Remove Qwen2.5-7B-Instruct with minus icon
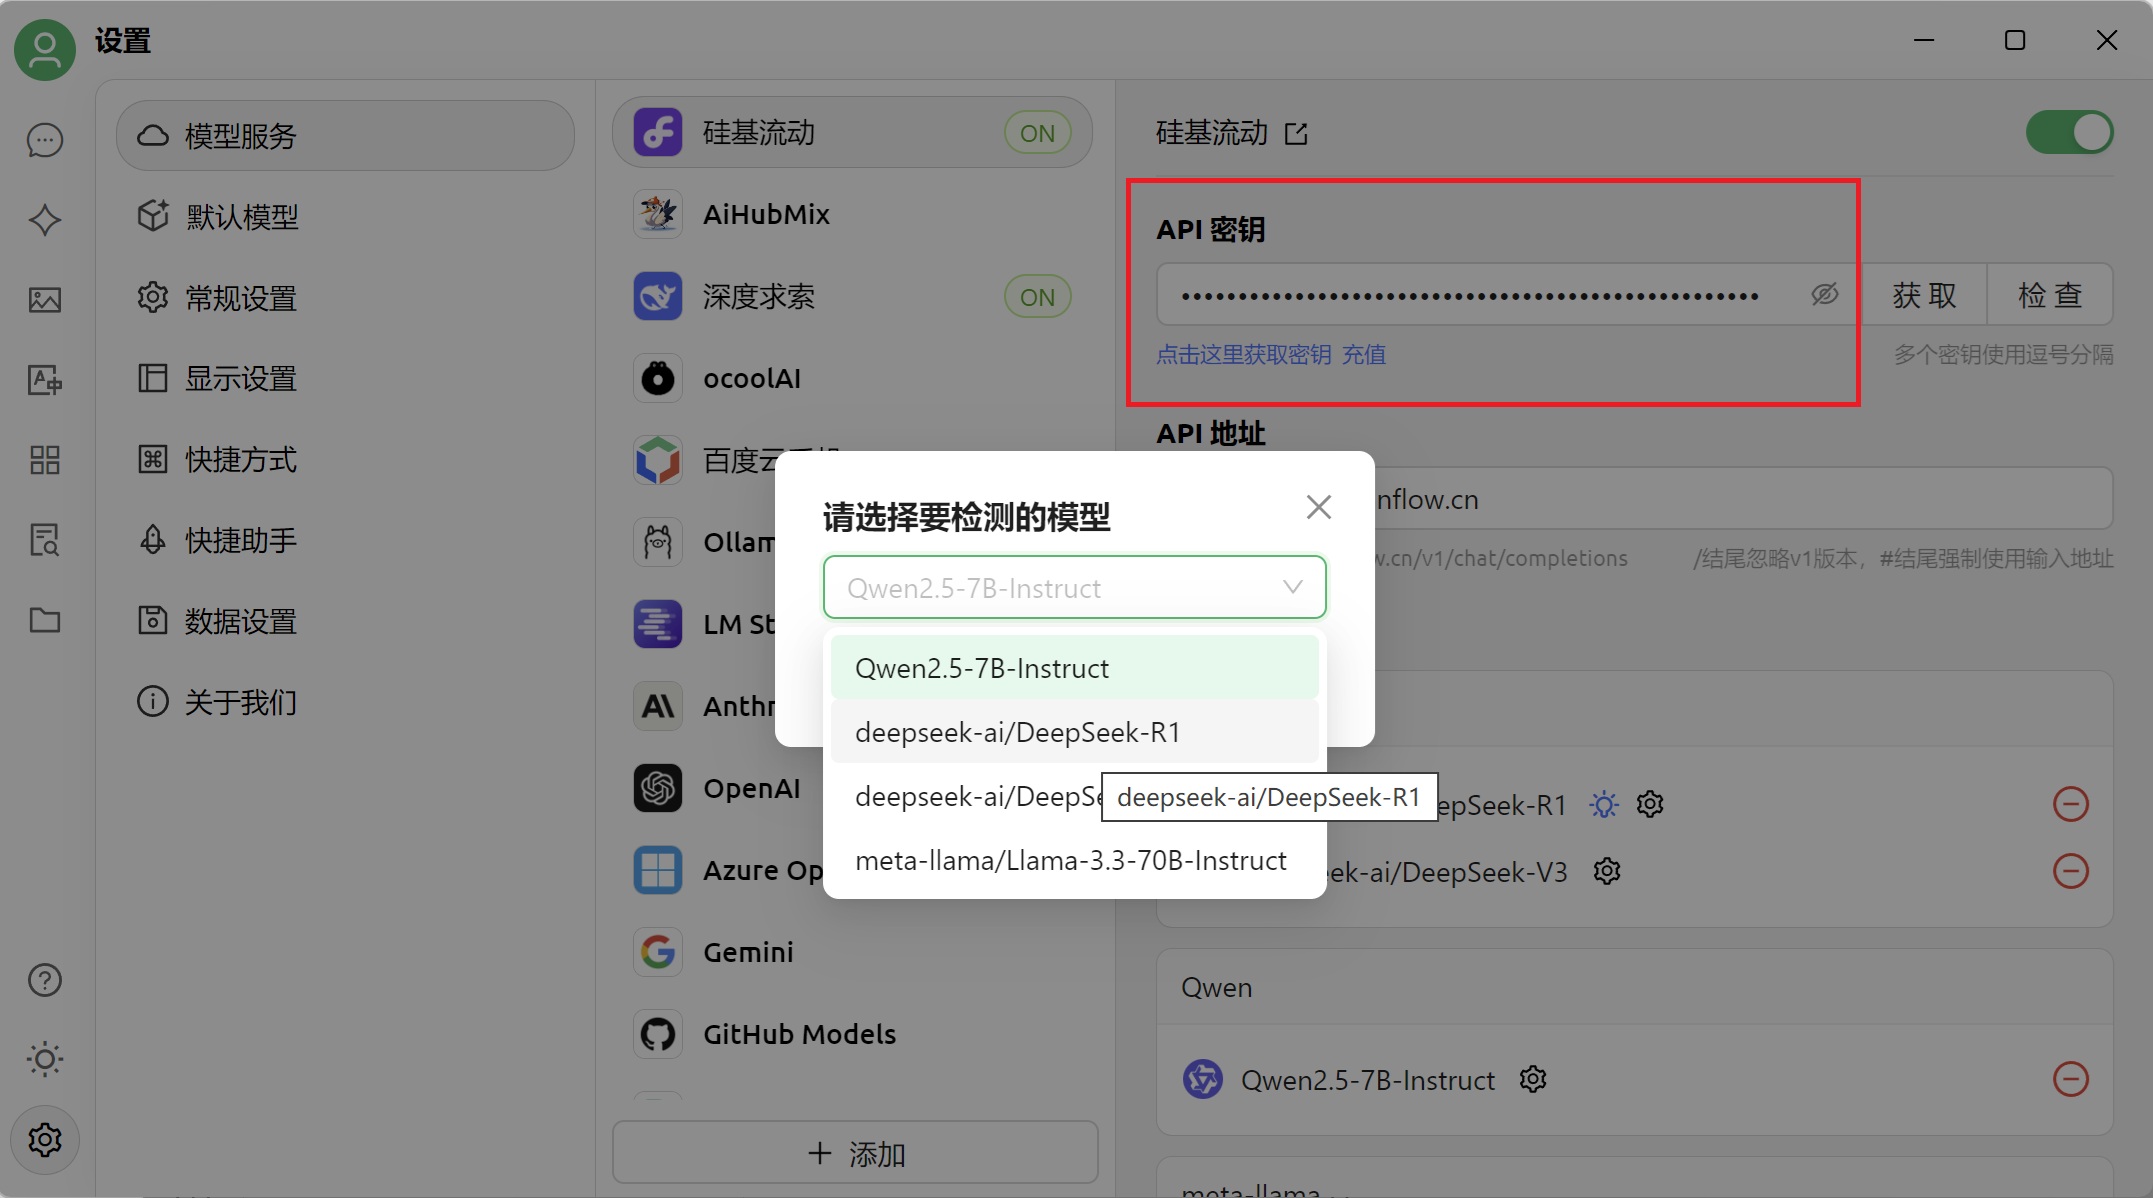This screenshot has width=2153, height=1198. click(x=2071, y=1079)
